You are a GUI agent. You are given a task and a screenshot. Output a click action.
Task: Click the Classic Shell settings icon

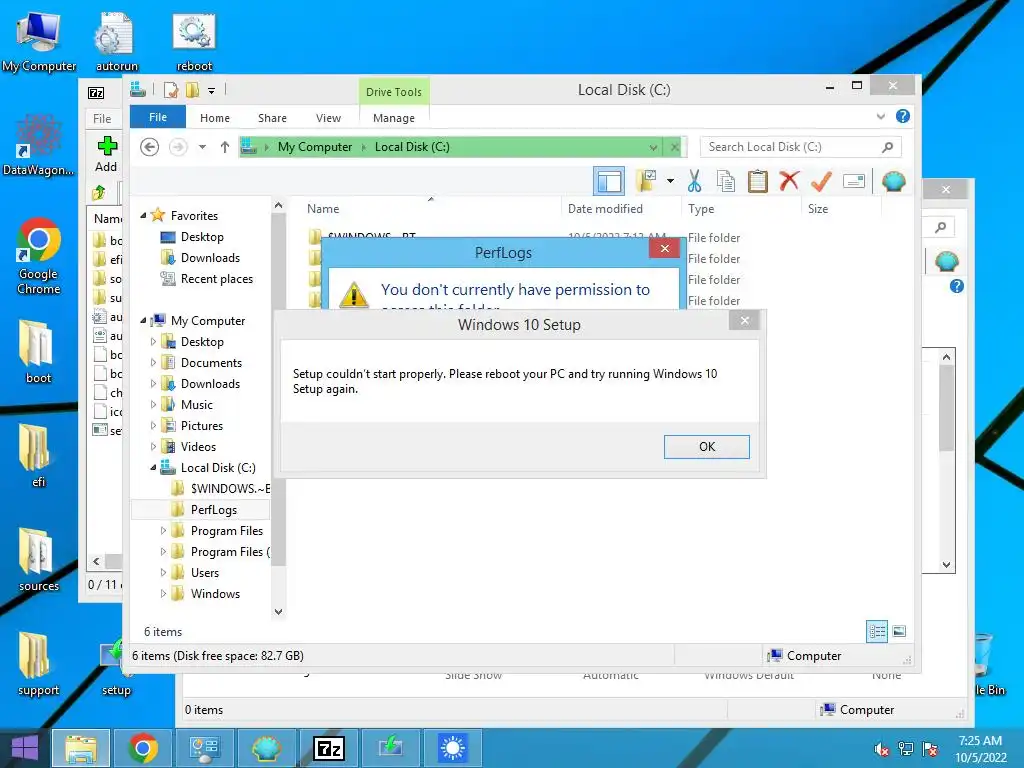pyautogui.click(x=893, y=181)
